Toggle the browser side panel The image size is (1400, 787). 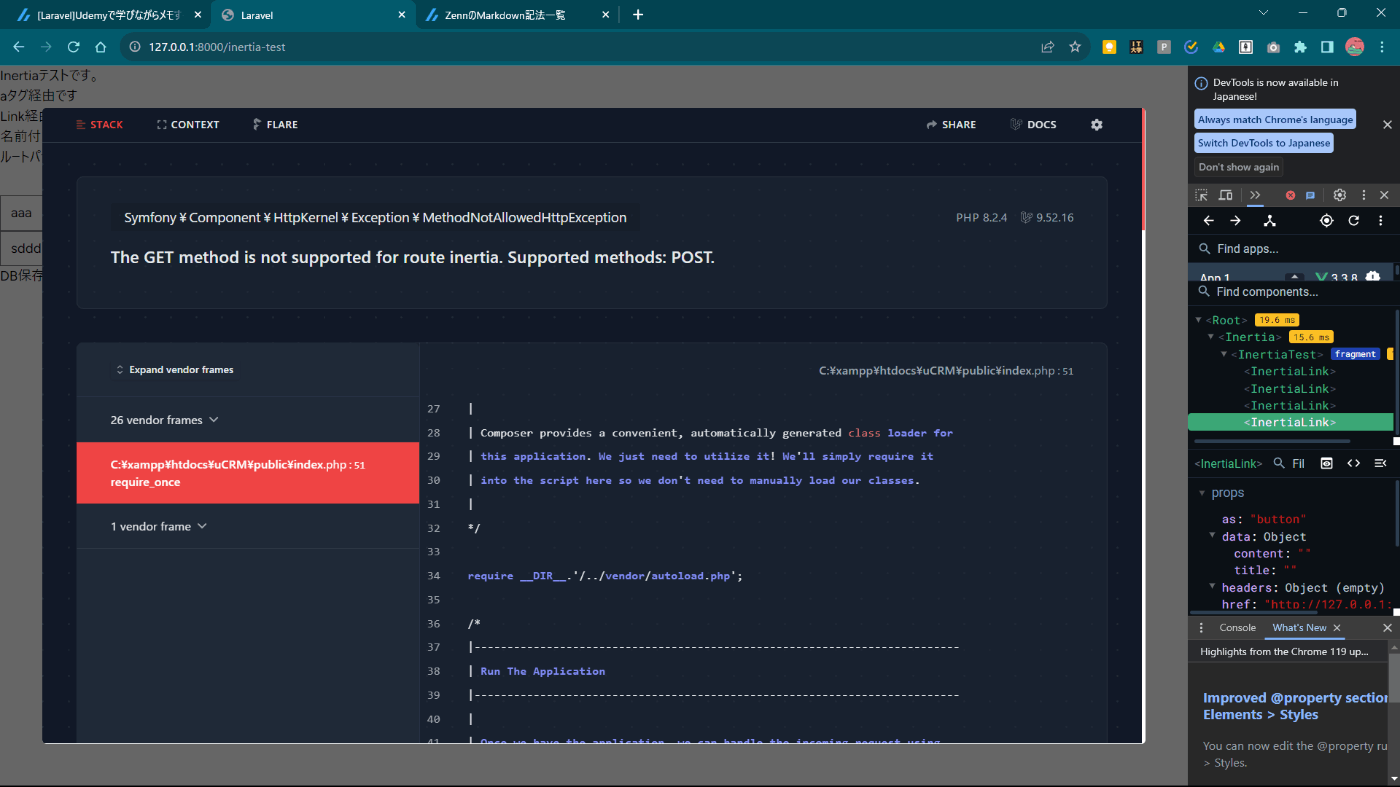point(1327,47)
